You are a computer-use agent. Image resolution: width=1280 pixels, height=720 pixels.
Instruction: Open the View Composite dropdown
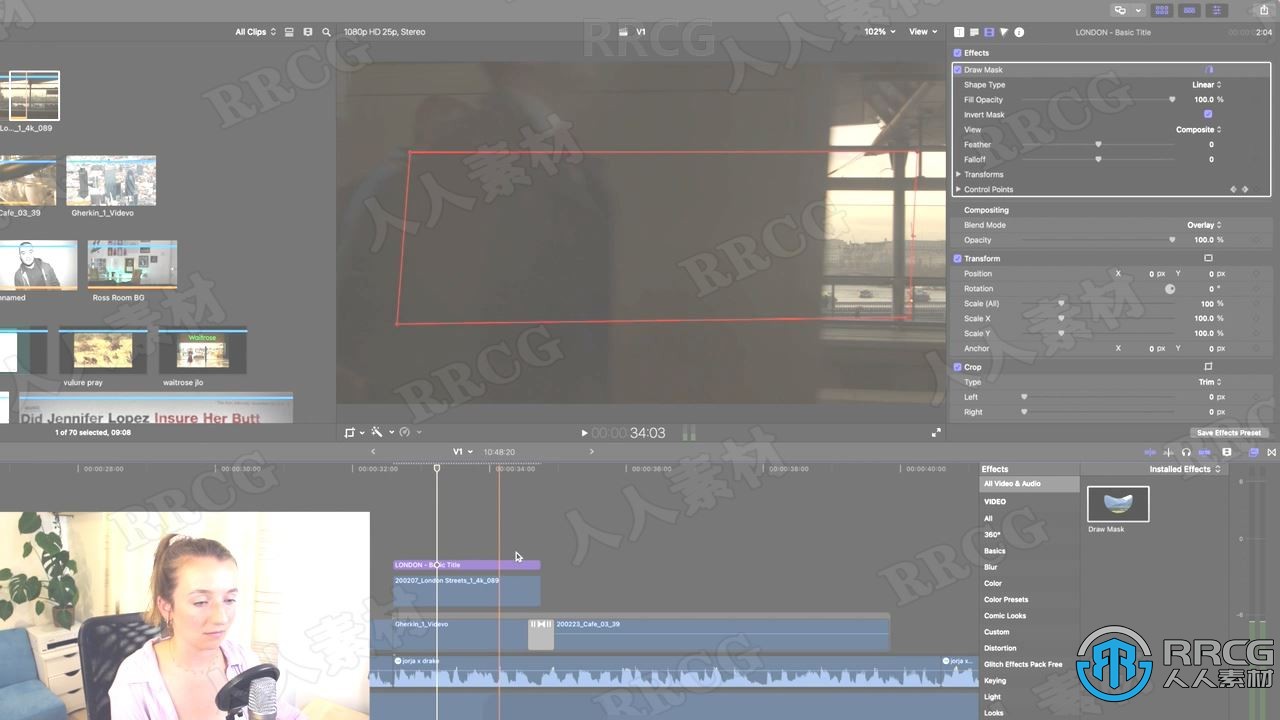(1198, 129)
